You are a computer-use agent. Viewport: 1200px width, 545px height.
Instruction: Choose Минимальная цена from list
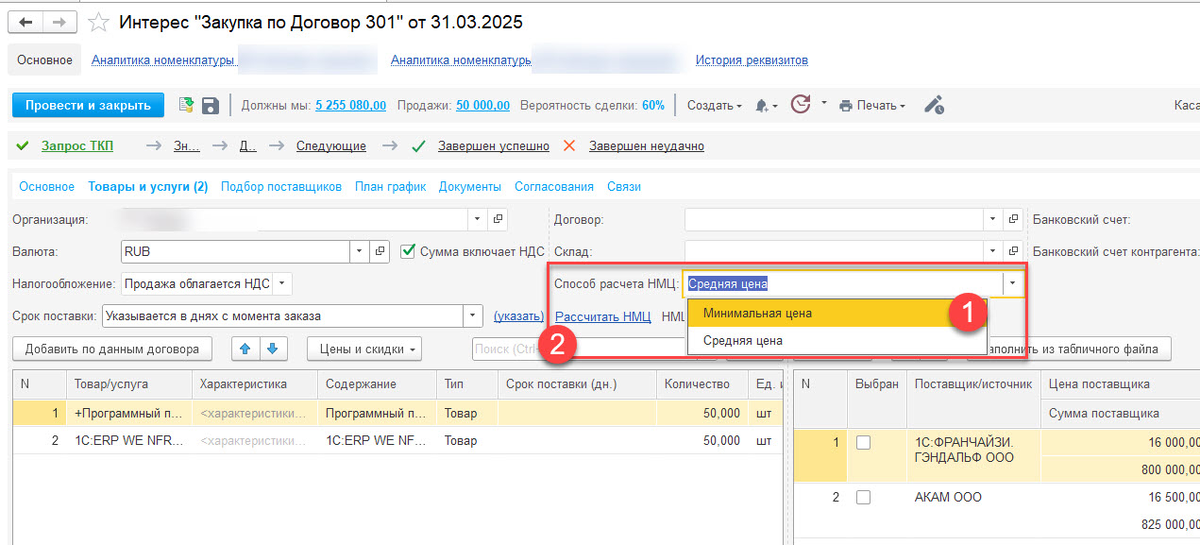(837, 313)
